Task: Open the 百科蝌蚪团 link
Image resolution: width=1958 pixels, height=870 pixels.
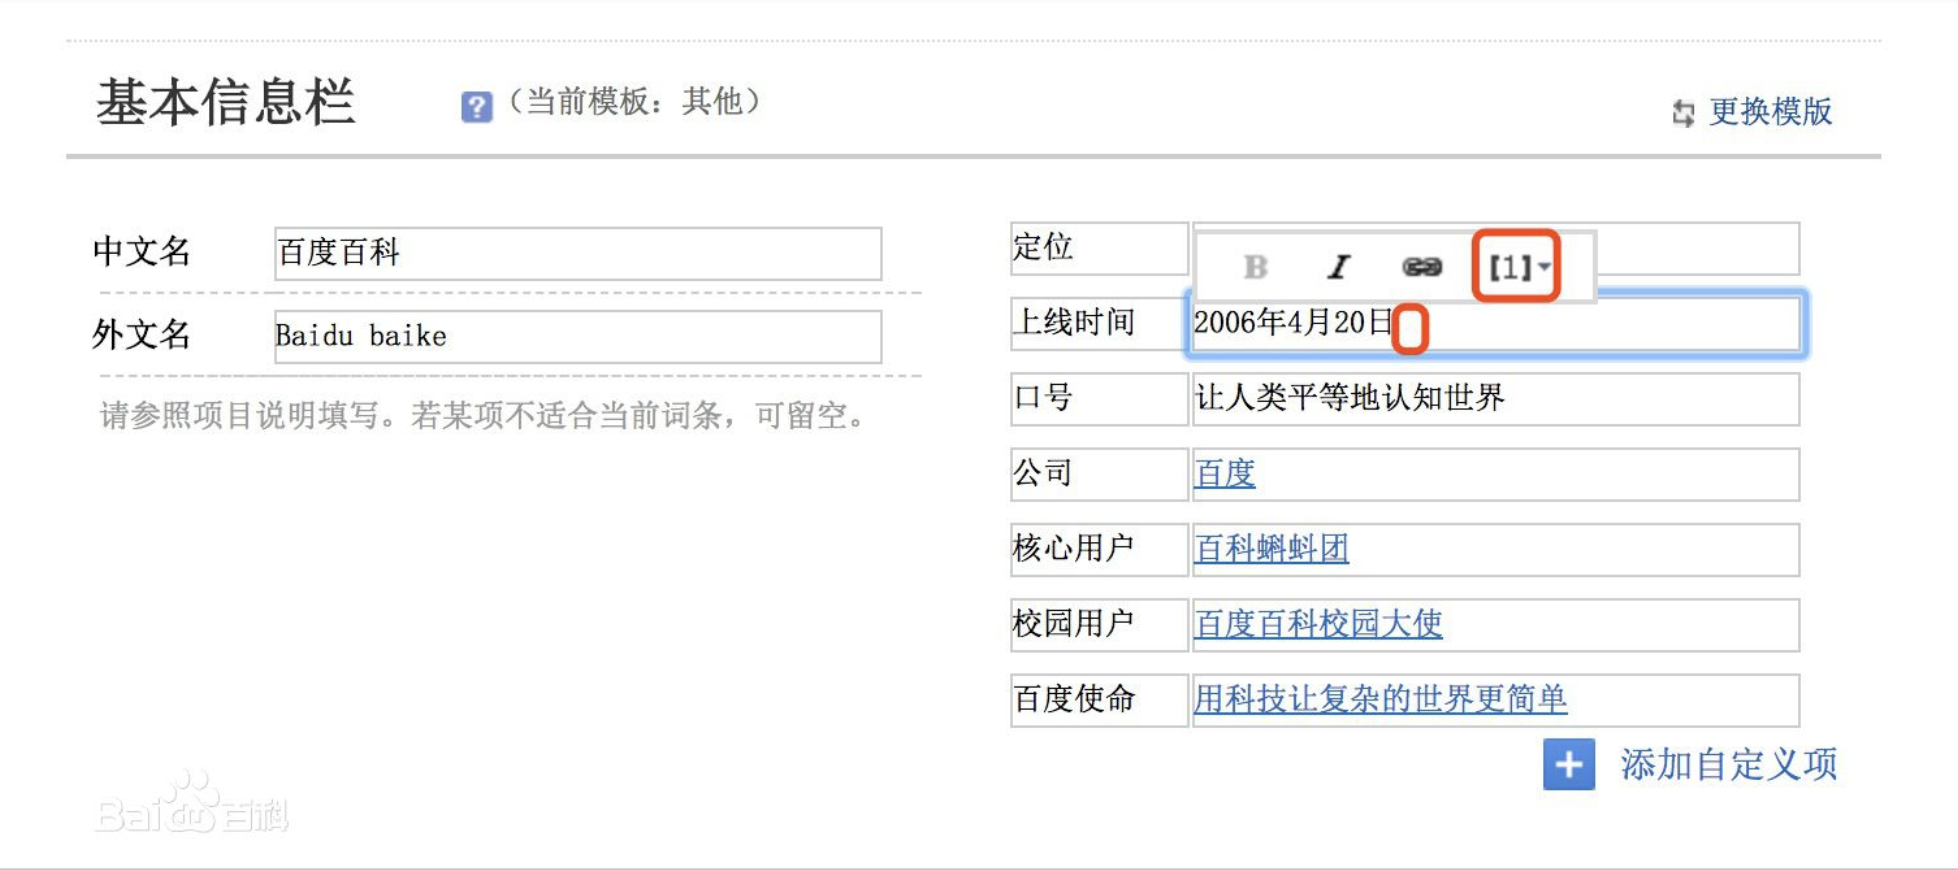Action: click(1272, 548)
